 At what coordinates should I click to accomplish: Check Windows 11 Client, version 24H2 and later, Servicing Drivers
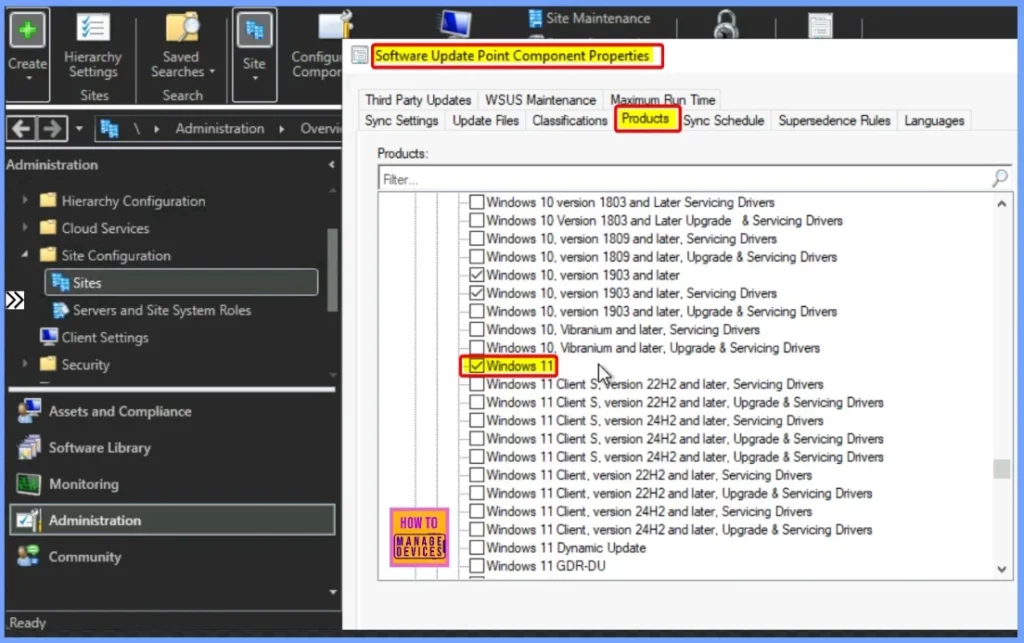477,511
